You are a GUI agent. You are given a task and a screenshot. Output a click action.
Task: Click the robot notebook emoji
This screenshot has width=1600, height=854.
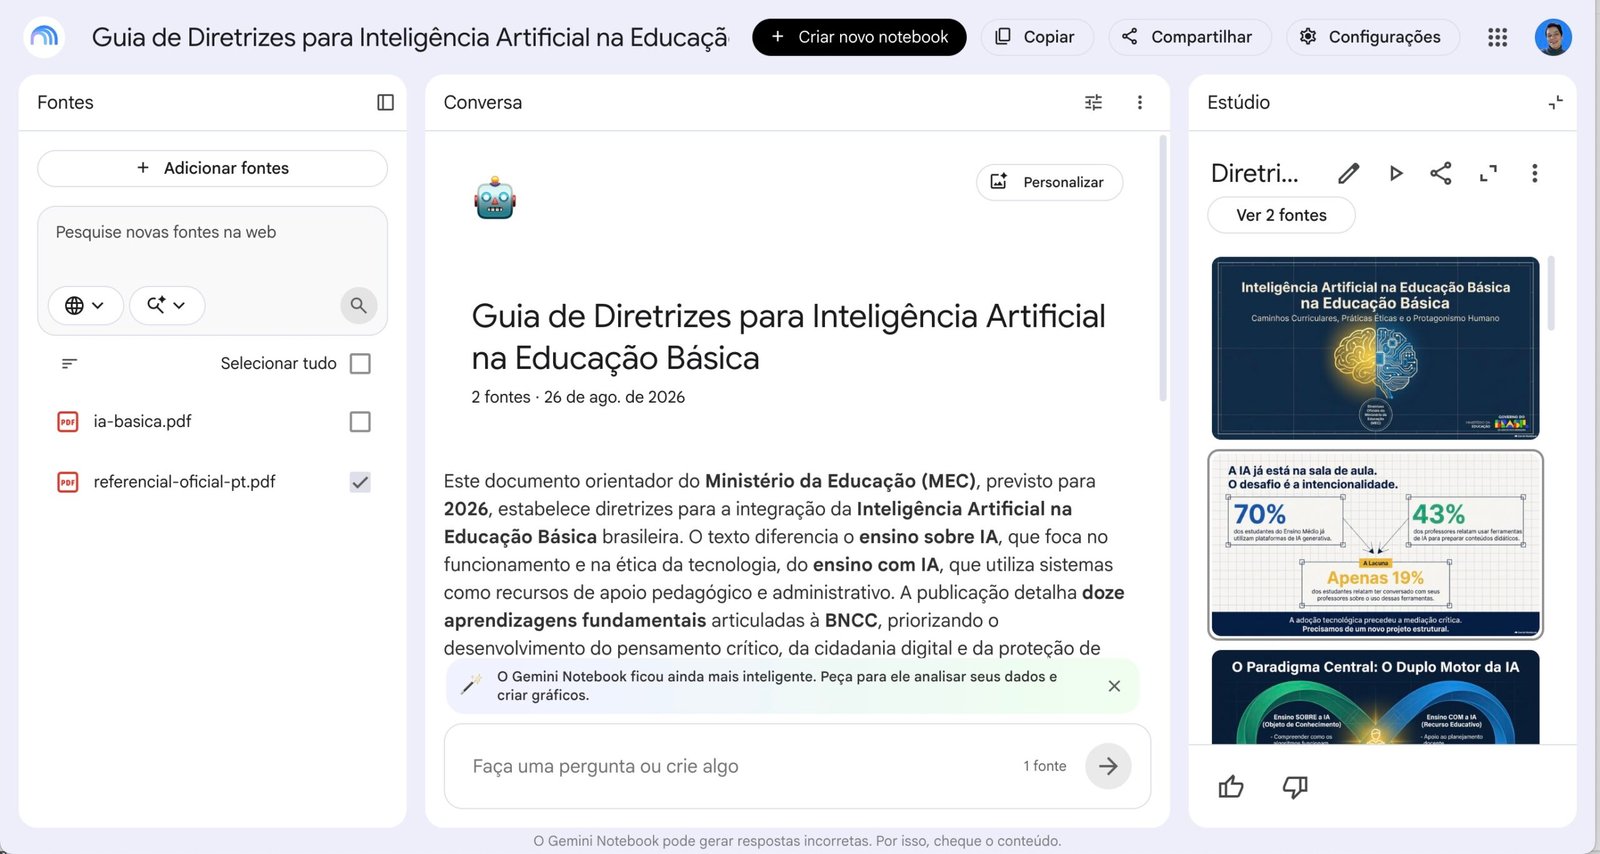pyautogui.click(x=495, y=198)
